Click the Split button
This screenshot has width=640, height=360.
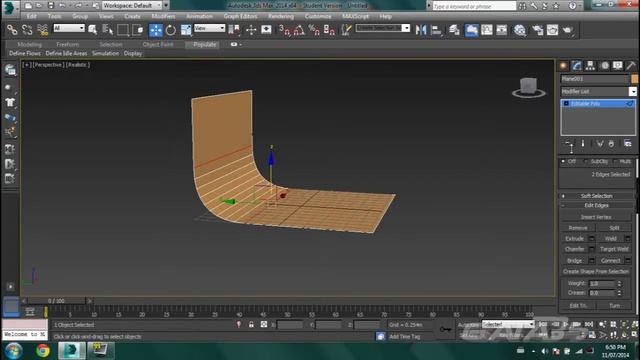(614, 228)
